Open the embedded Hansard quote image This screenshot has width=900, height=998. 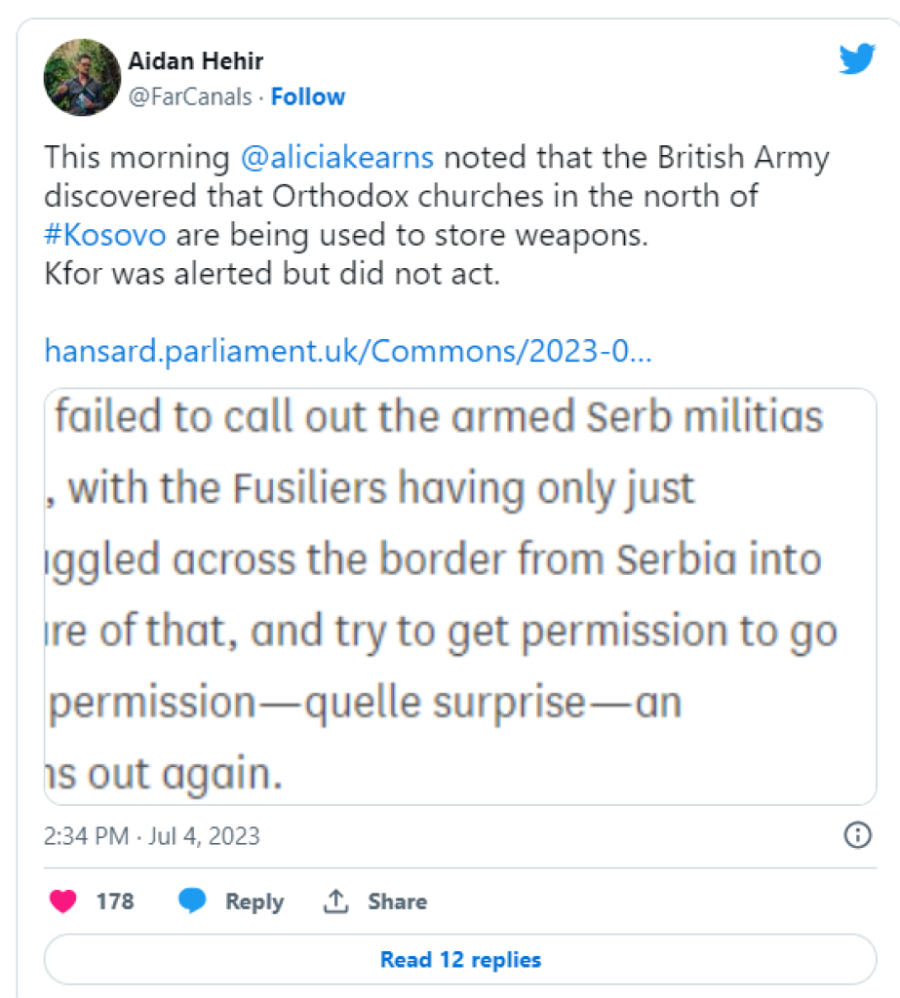pos(459,596)
